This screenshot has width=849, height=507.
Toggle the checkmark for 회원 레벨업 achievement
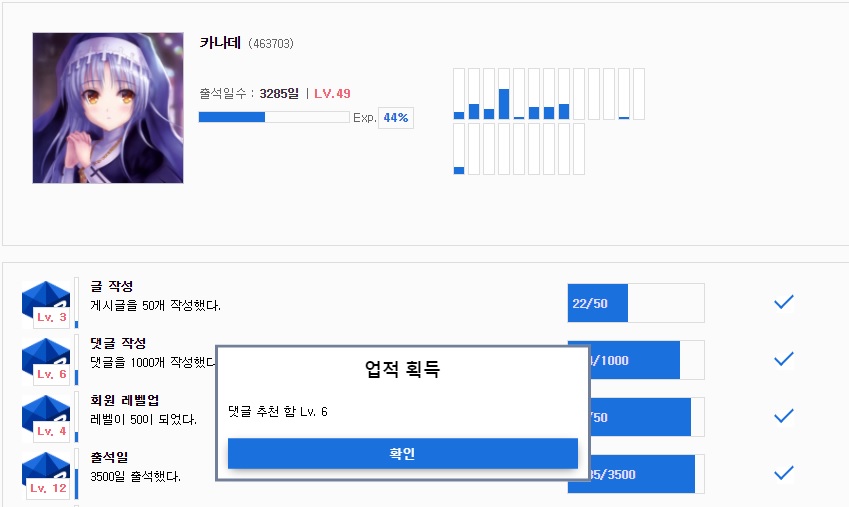point(784,416)
